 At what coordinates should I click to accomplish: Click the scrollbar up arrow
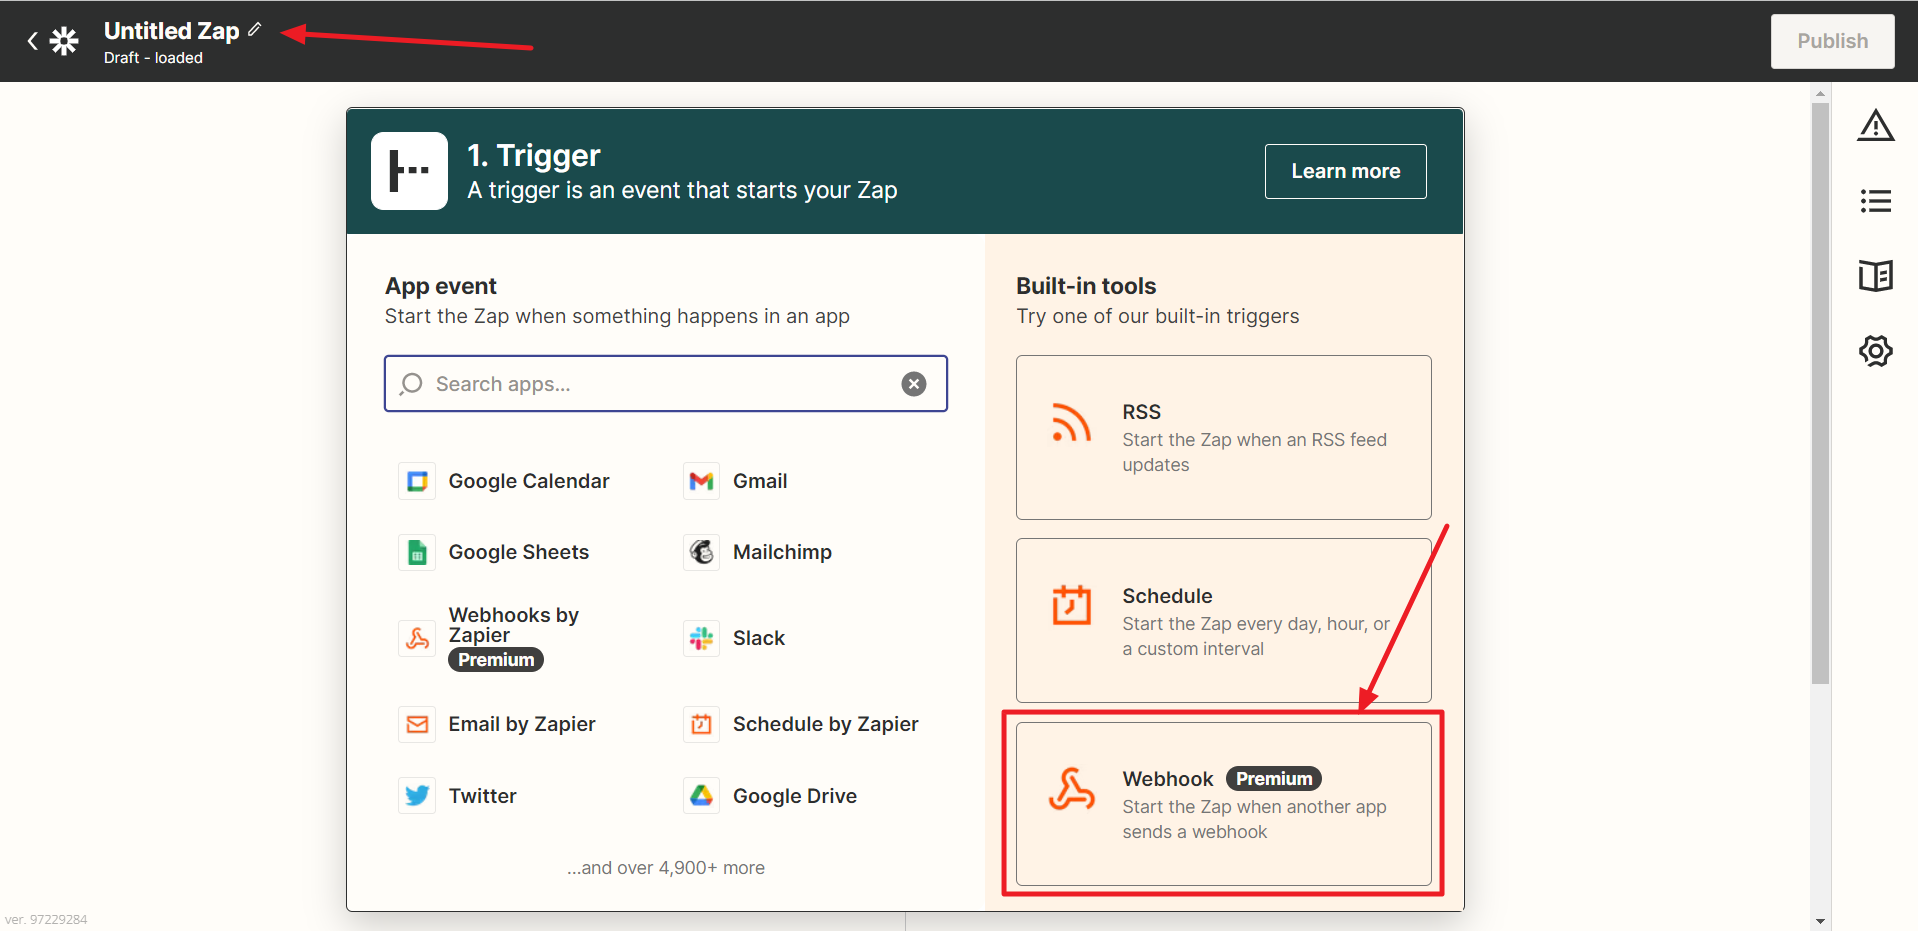pyautogui.click(x=1820, y=93)
